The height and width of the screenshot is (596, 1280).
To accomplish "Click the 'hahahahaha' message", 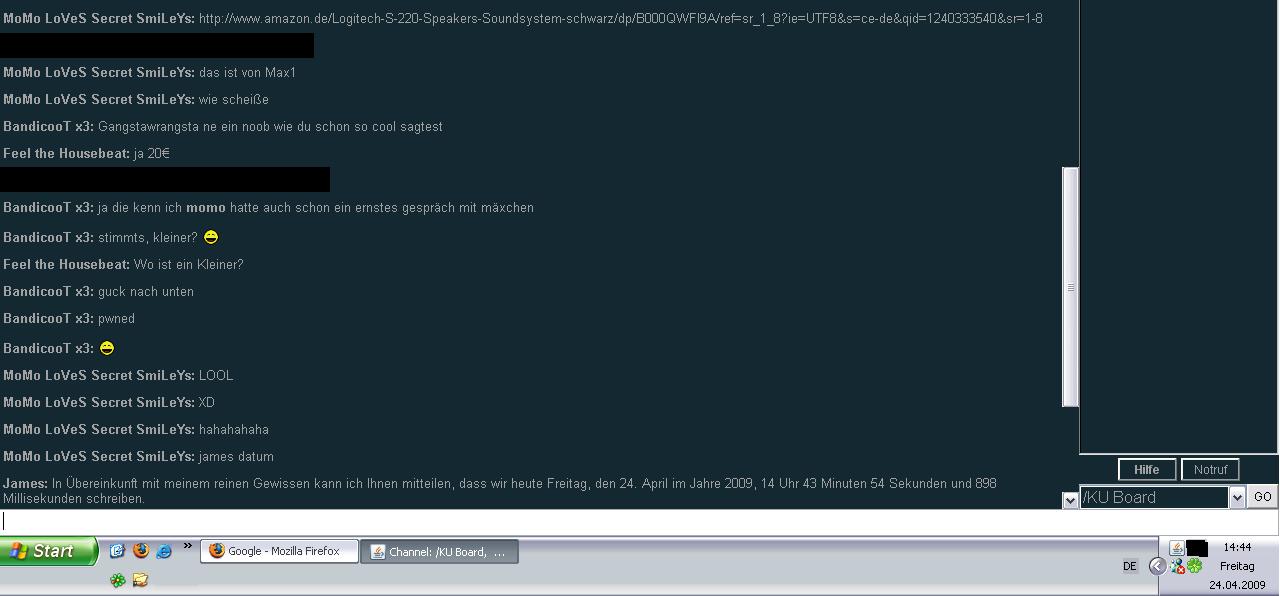I will pyautogui.click(x=234, y=429).
